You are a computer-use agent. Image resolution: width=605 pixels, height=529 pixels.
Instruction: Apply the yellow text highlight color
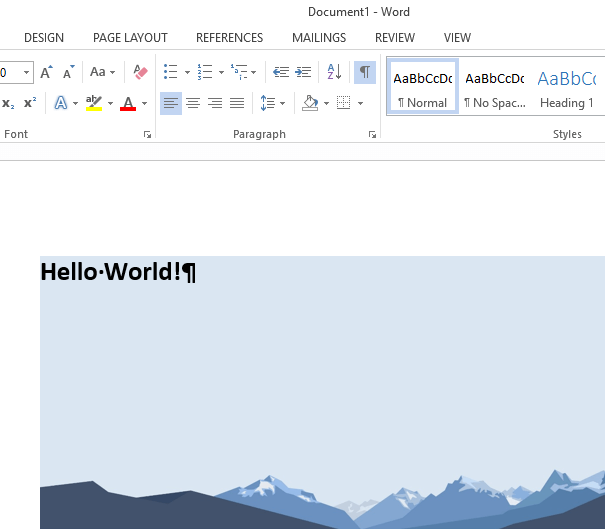pos(94,103)
